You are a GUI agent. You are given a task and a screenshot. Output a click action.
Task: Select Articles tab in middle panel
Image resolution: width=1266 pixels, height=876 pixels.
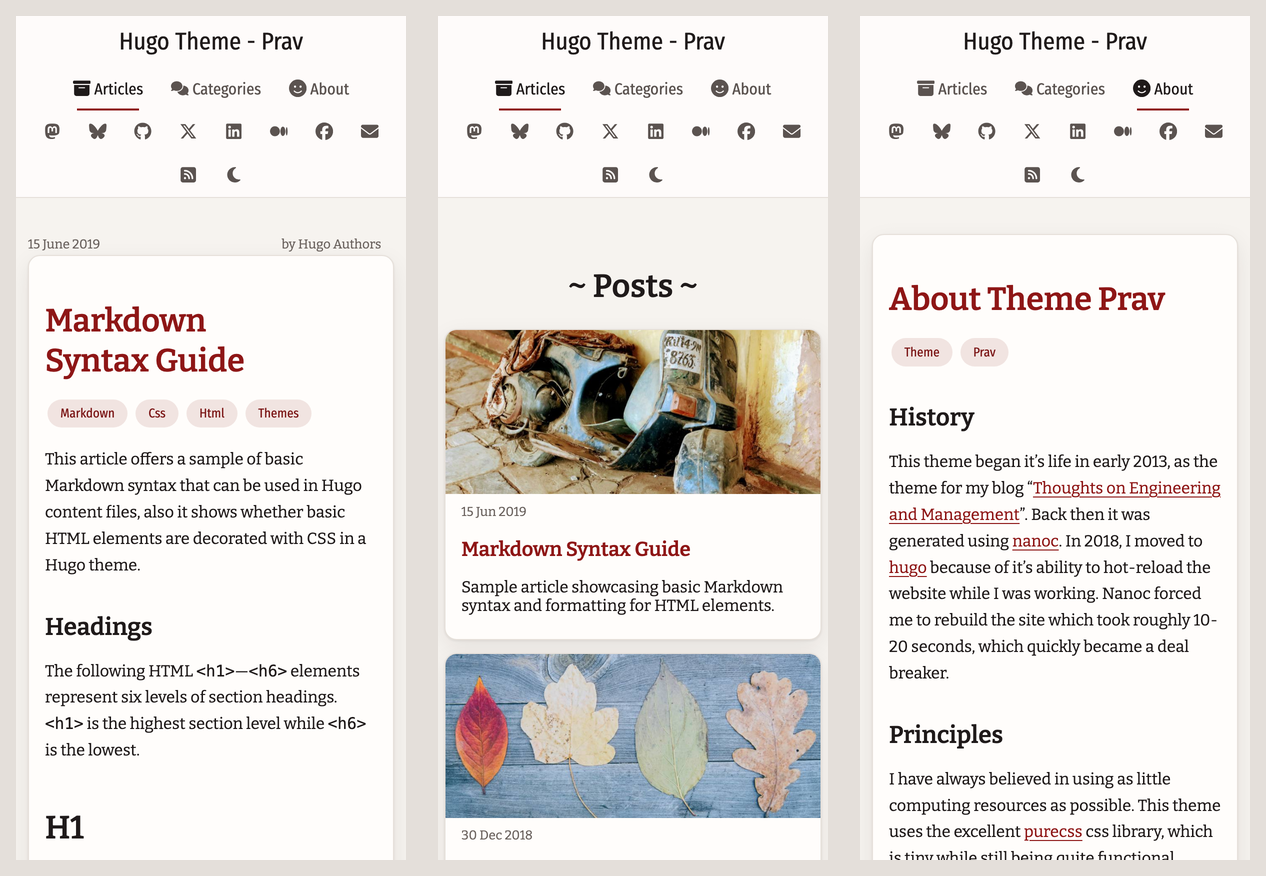click(530, 89)
